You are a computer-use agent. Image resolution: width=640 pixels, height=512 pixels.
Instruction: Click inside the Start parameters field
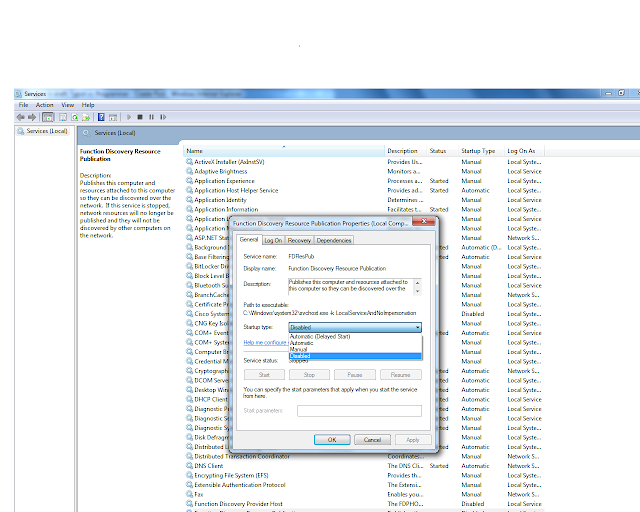pos(359,411)
